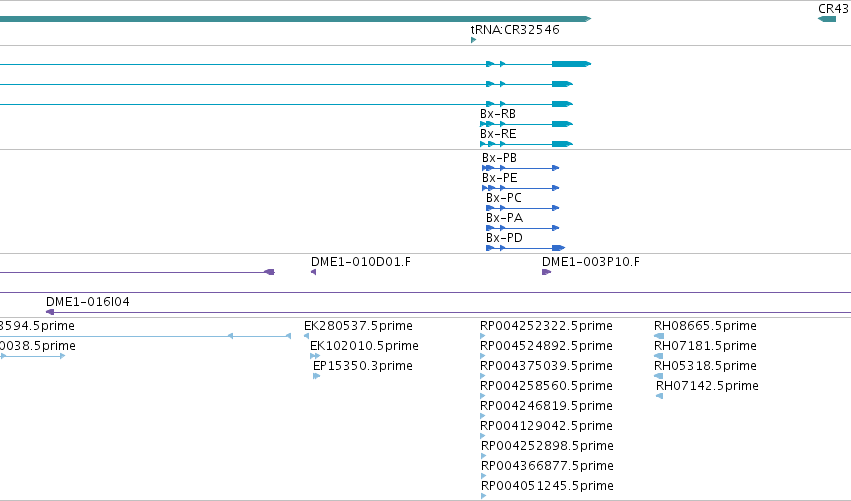Click the RP004252898.5prime EST label
The height and width of the screenshot is (501, 851).
pyautogui.click(x=548, y=446)
